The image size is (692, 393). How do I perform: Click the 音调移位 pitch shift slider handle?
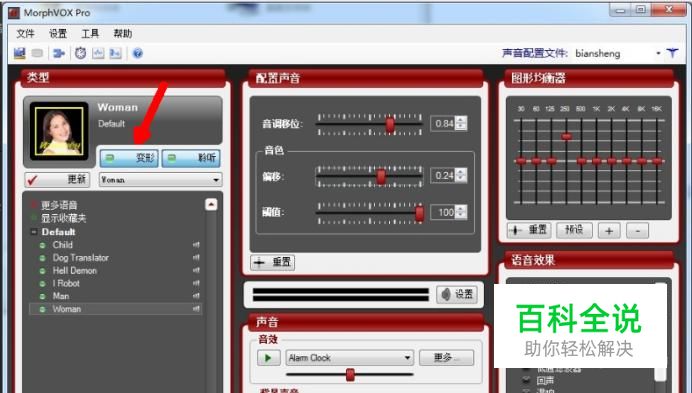(x=390, y=124)
